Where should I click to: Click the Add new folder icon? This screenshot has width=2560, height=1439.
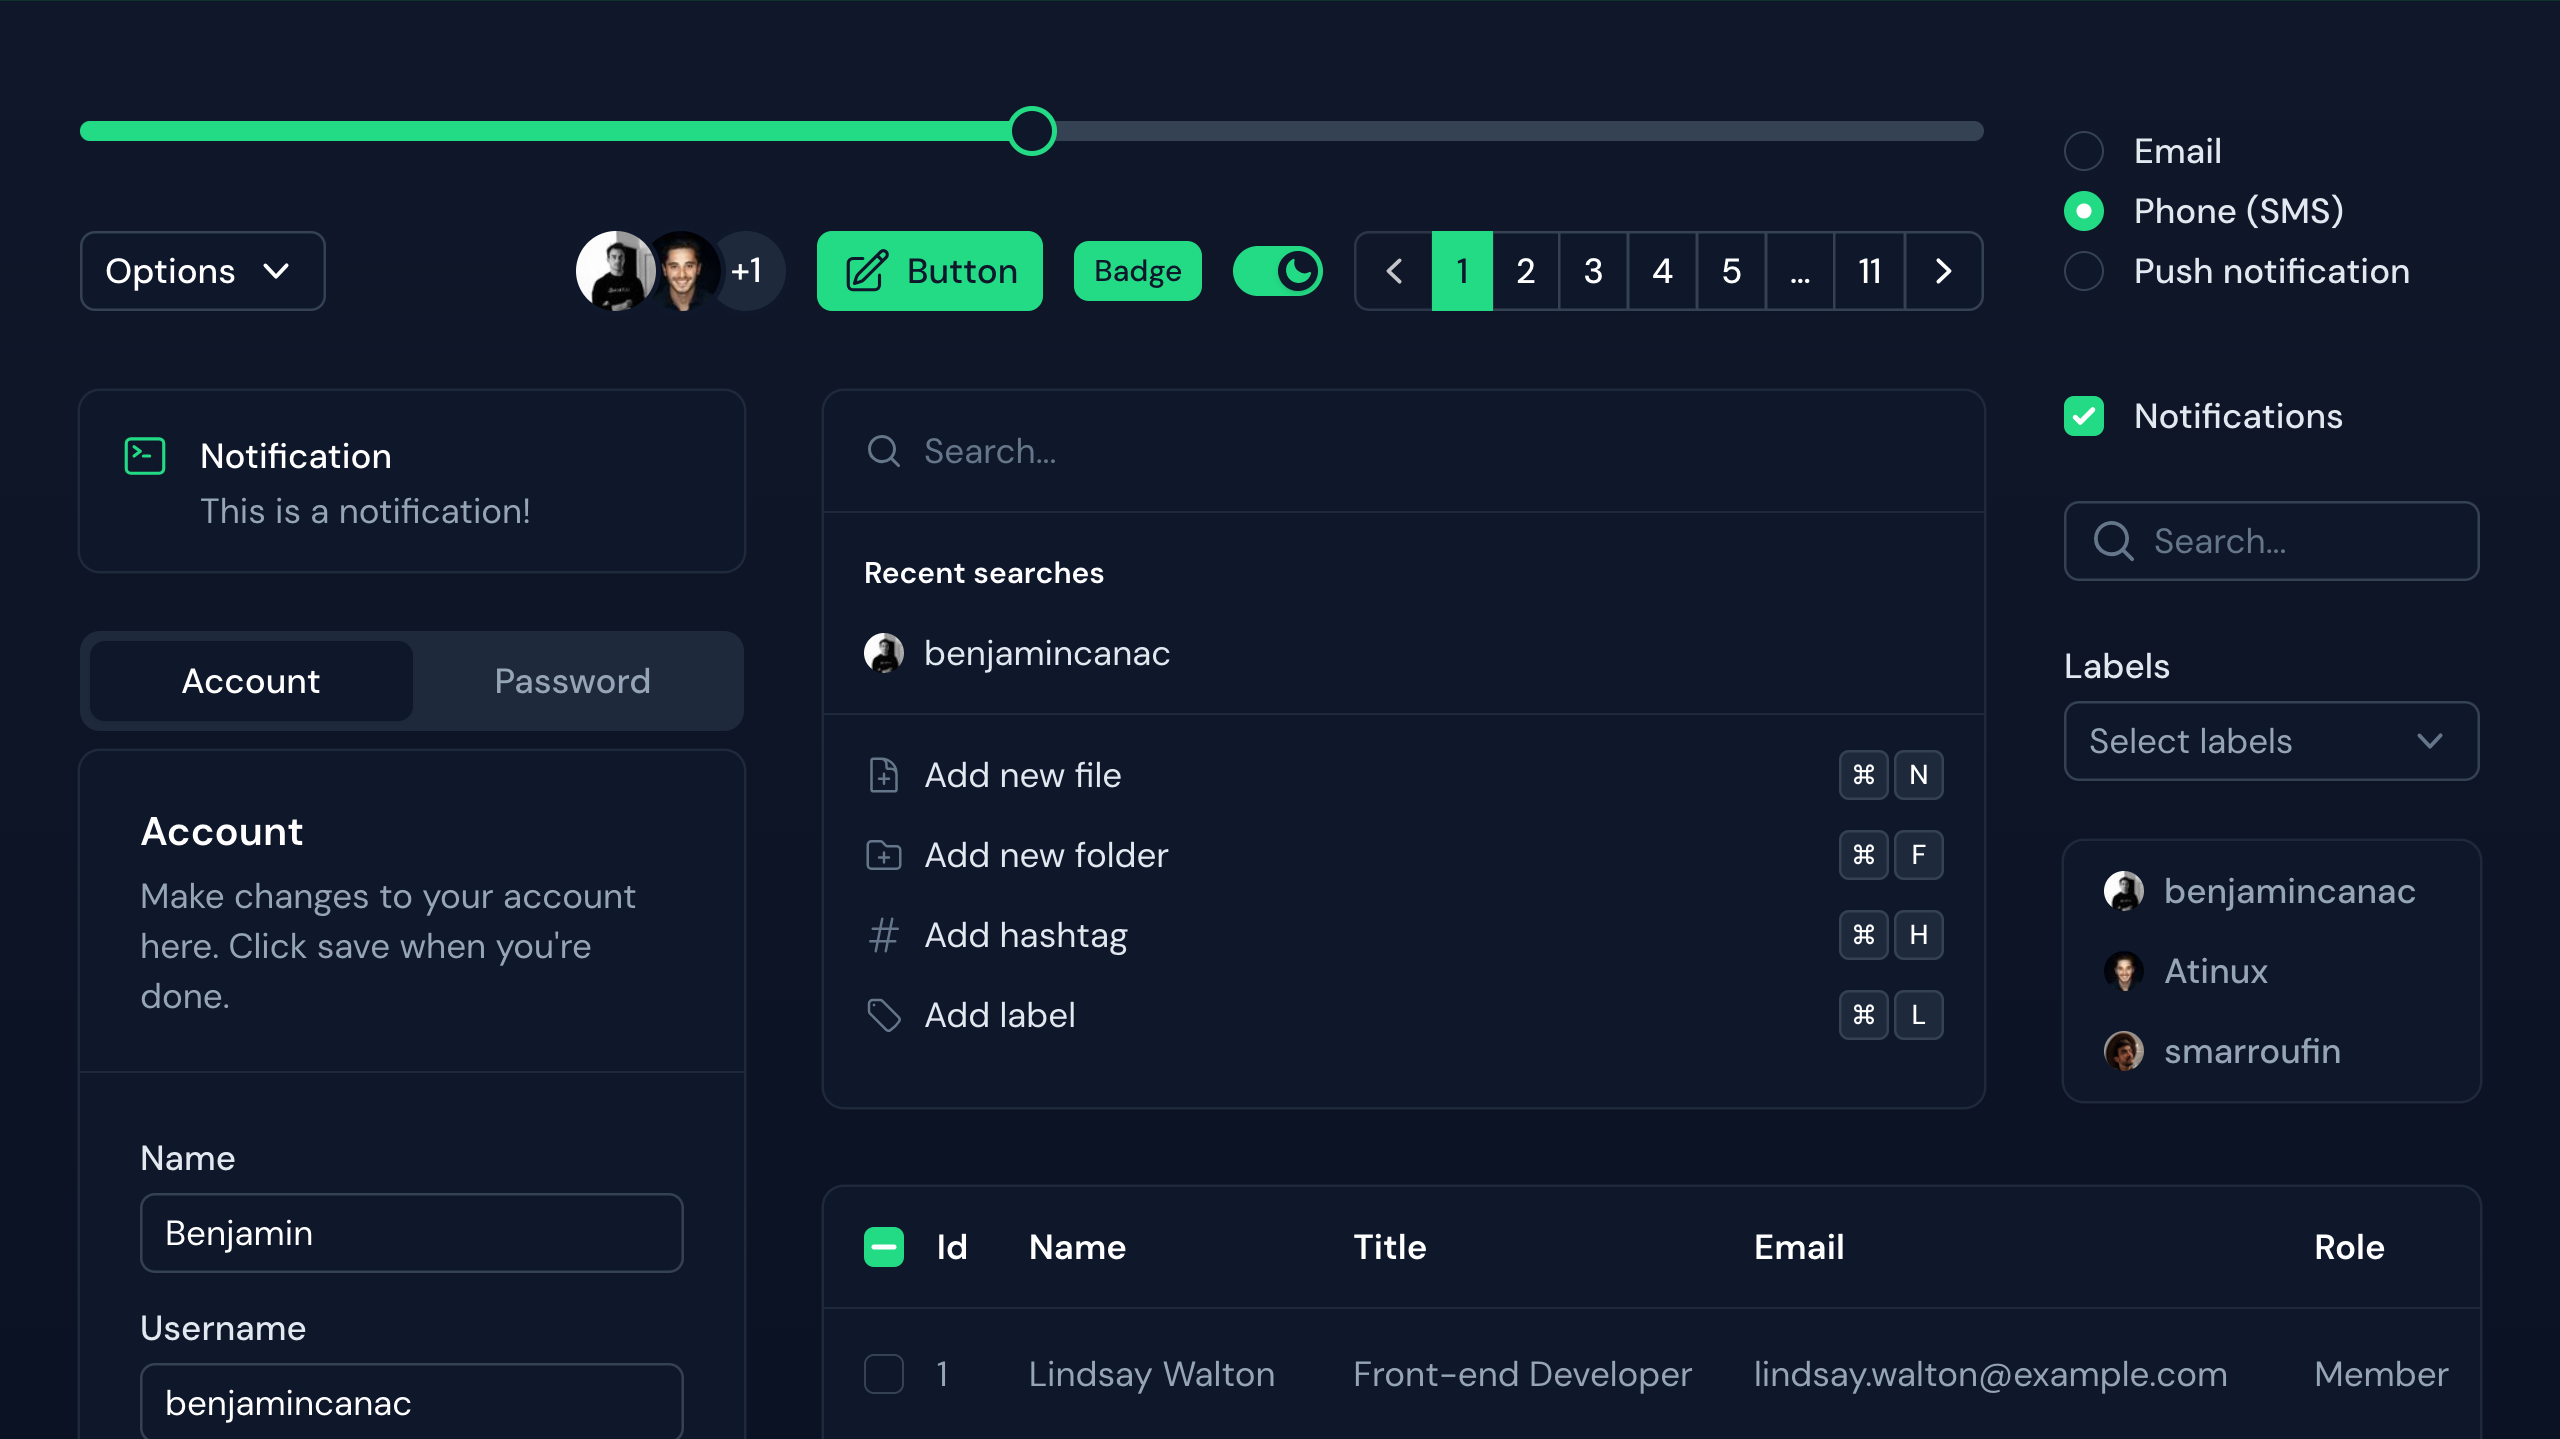883,855
